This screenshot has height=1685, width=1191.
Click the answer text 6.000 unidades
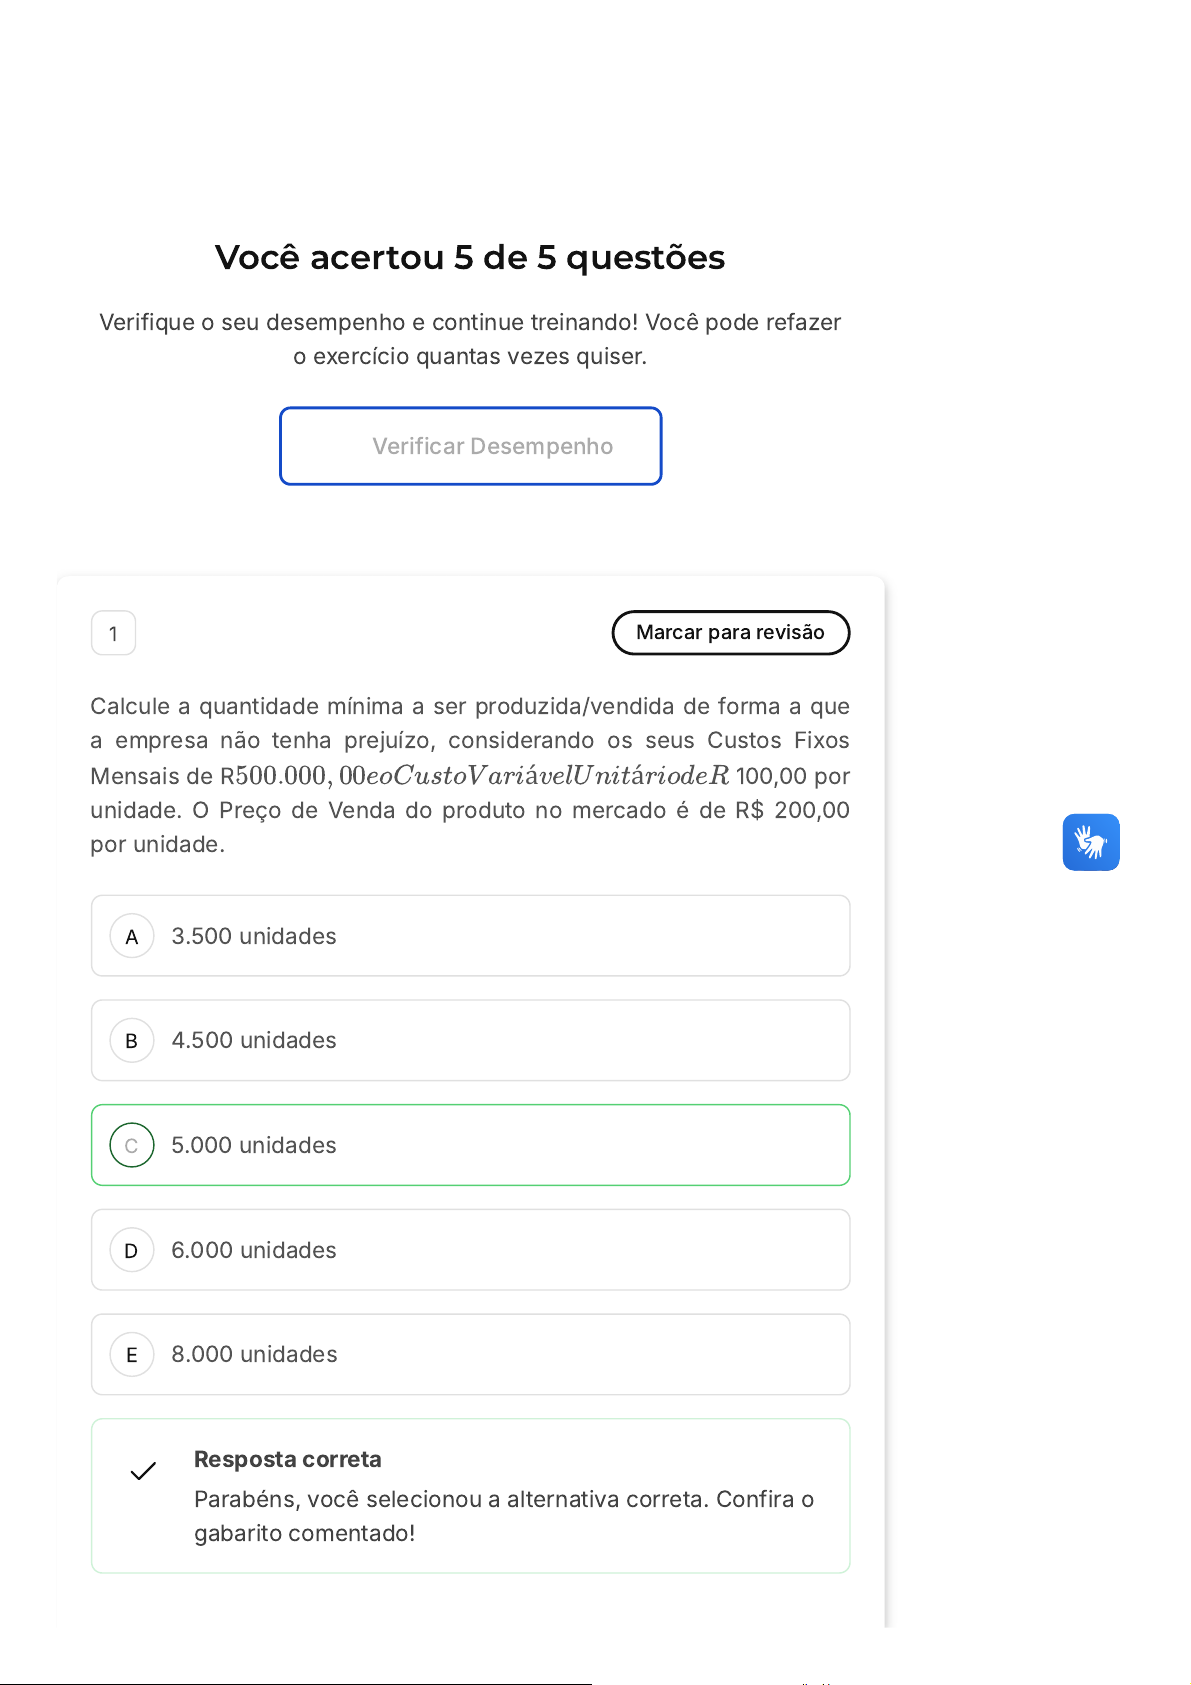254,1250
